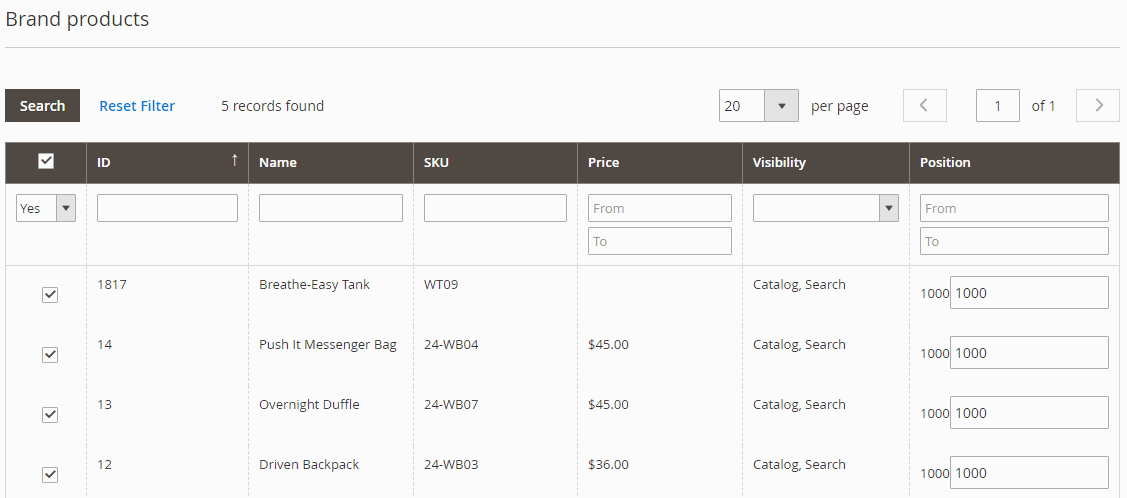This screenshot has width=1127, height=498.
Task: Go to the previous page arrow
Action: [924, 106]
